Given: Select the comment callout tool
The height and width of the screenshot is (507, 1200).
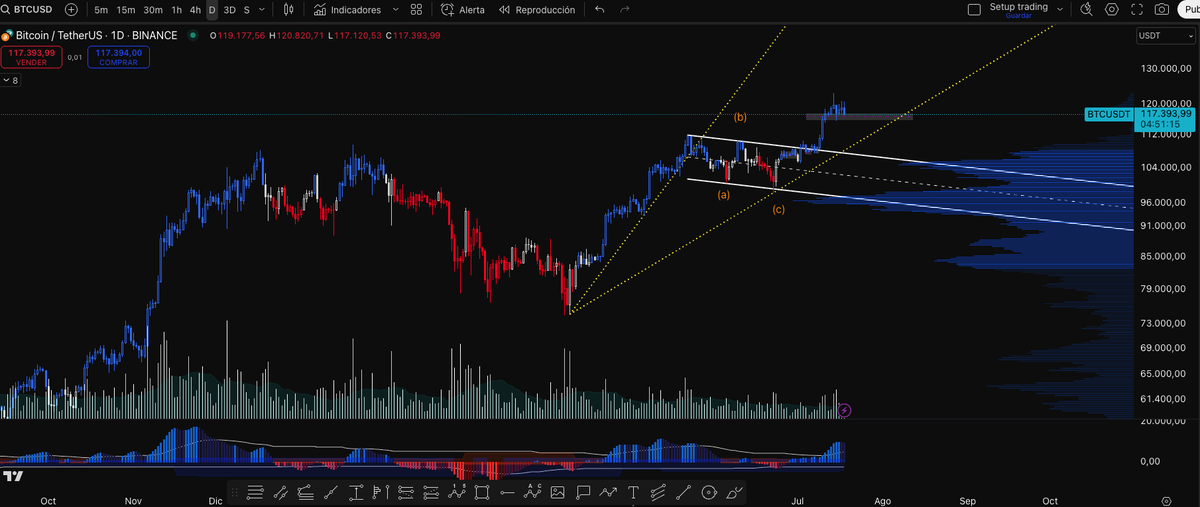Looking at the screenshot, I should pos(583,492).
